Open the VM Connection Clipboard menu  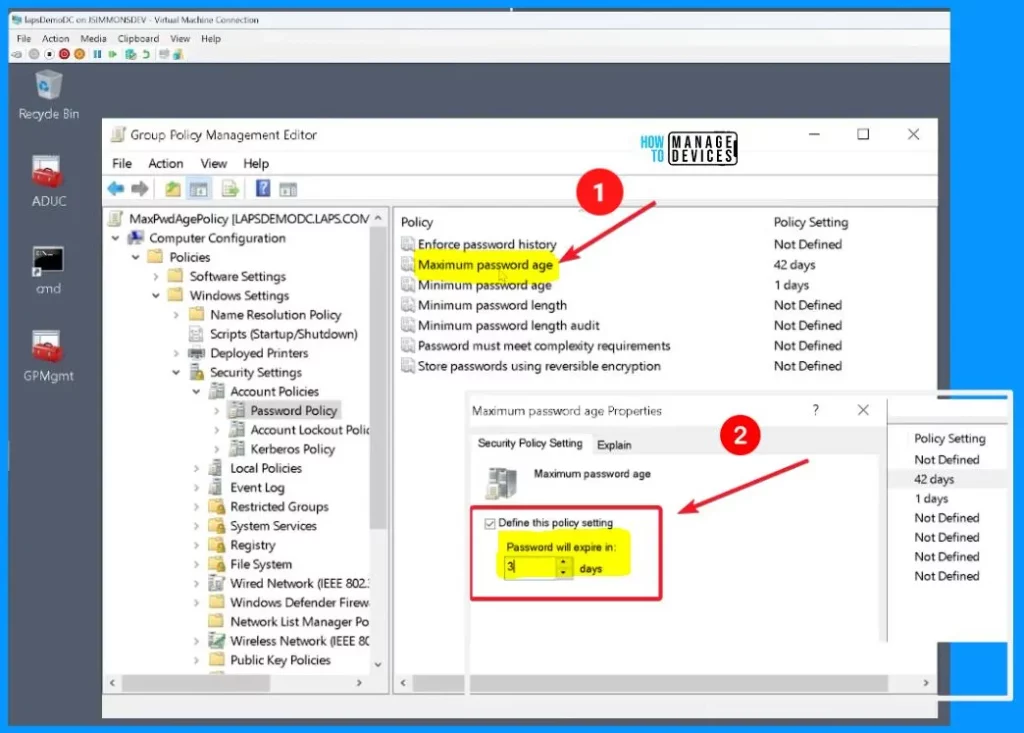(x=138, y=39)
